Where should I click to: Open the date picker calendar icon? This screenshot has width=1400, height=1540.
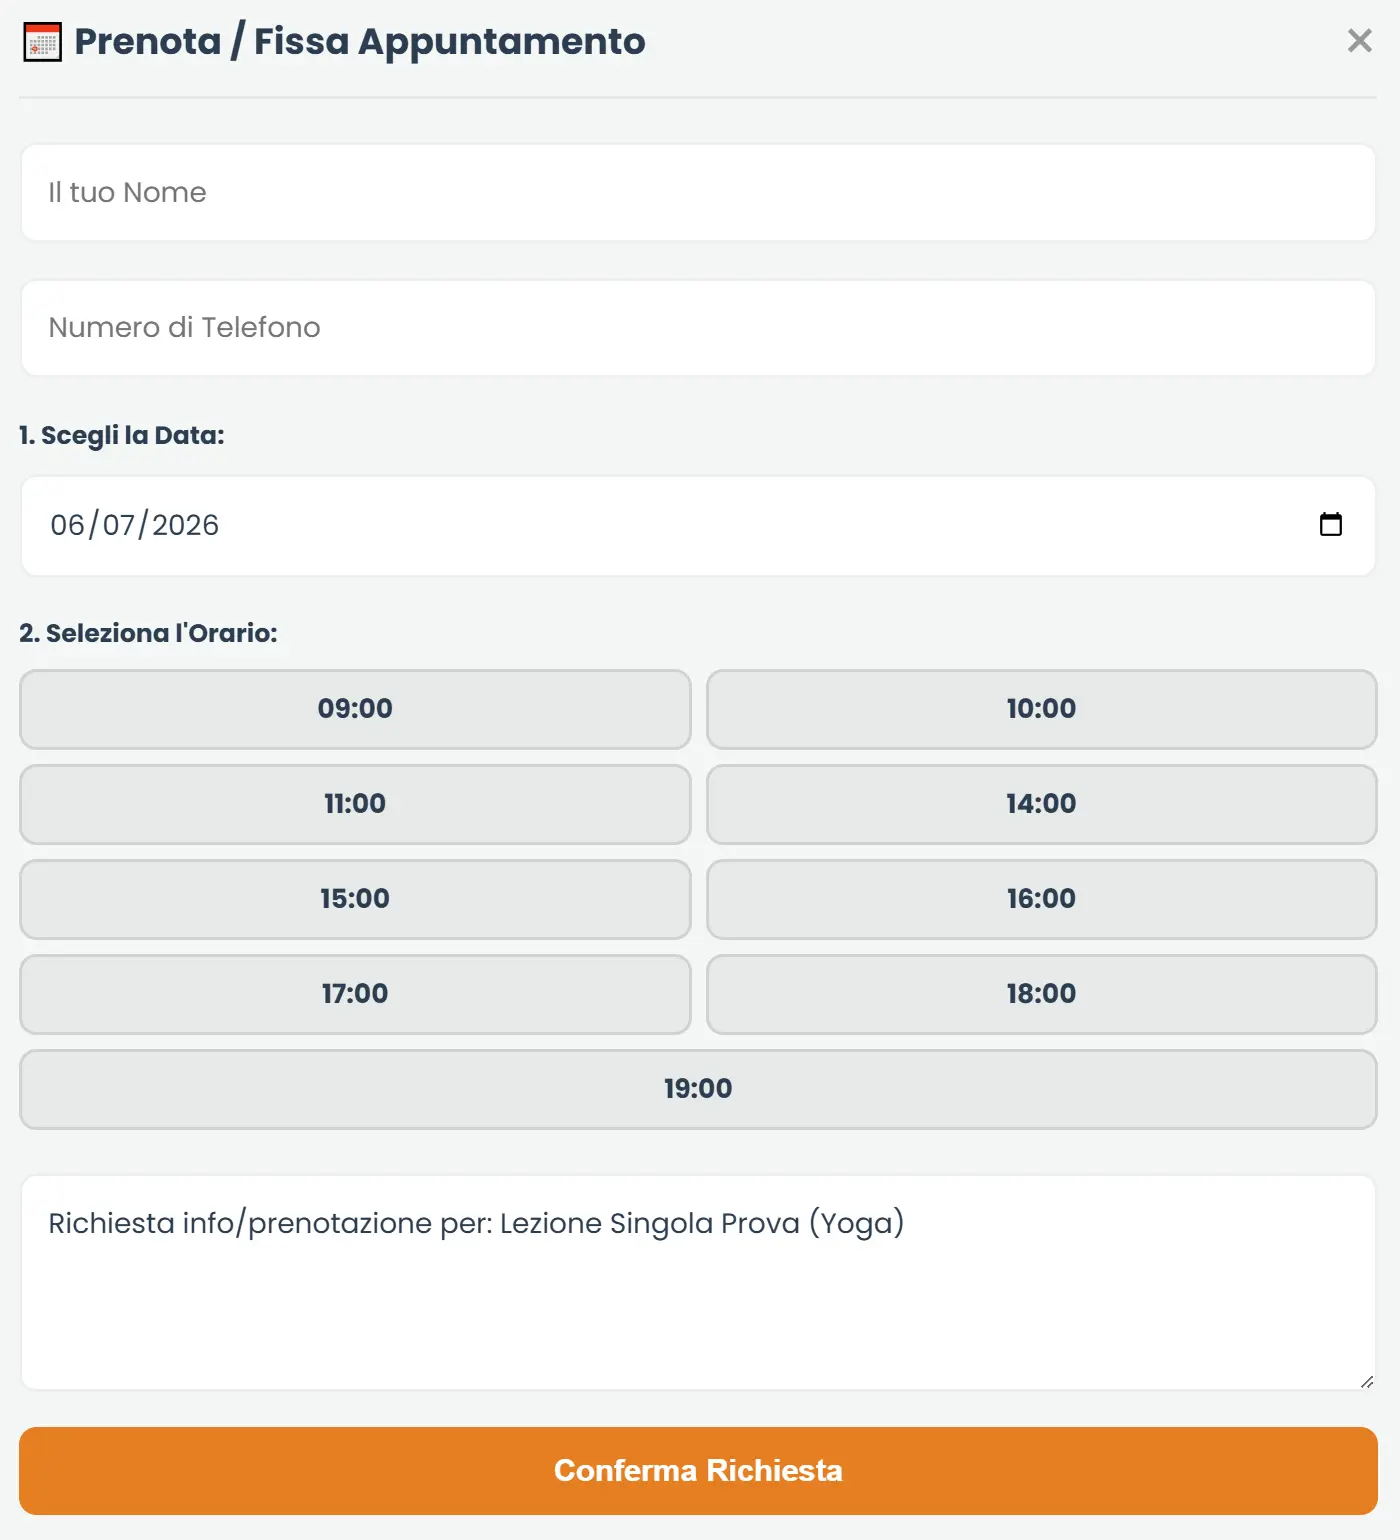pos(1330,524)
